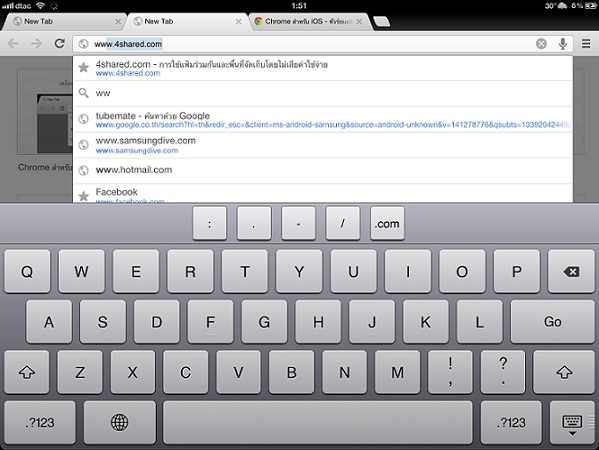Open the Chrome menu button
The height and width of the screenshot is (450, 599).
tap(586, 44)
